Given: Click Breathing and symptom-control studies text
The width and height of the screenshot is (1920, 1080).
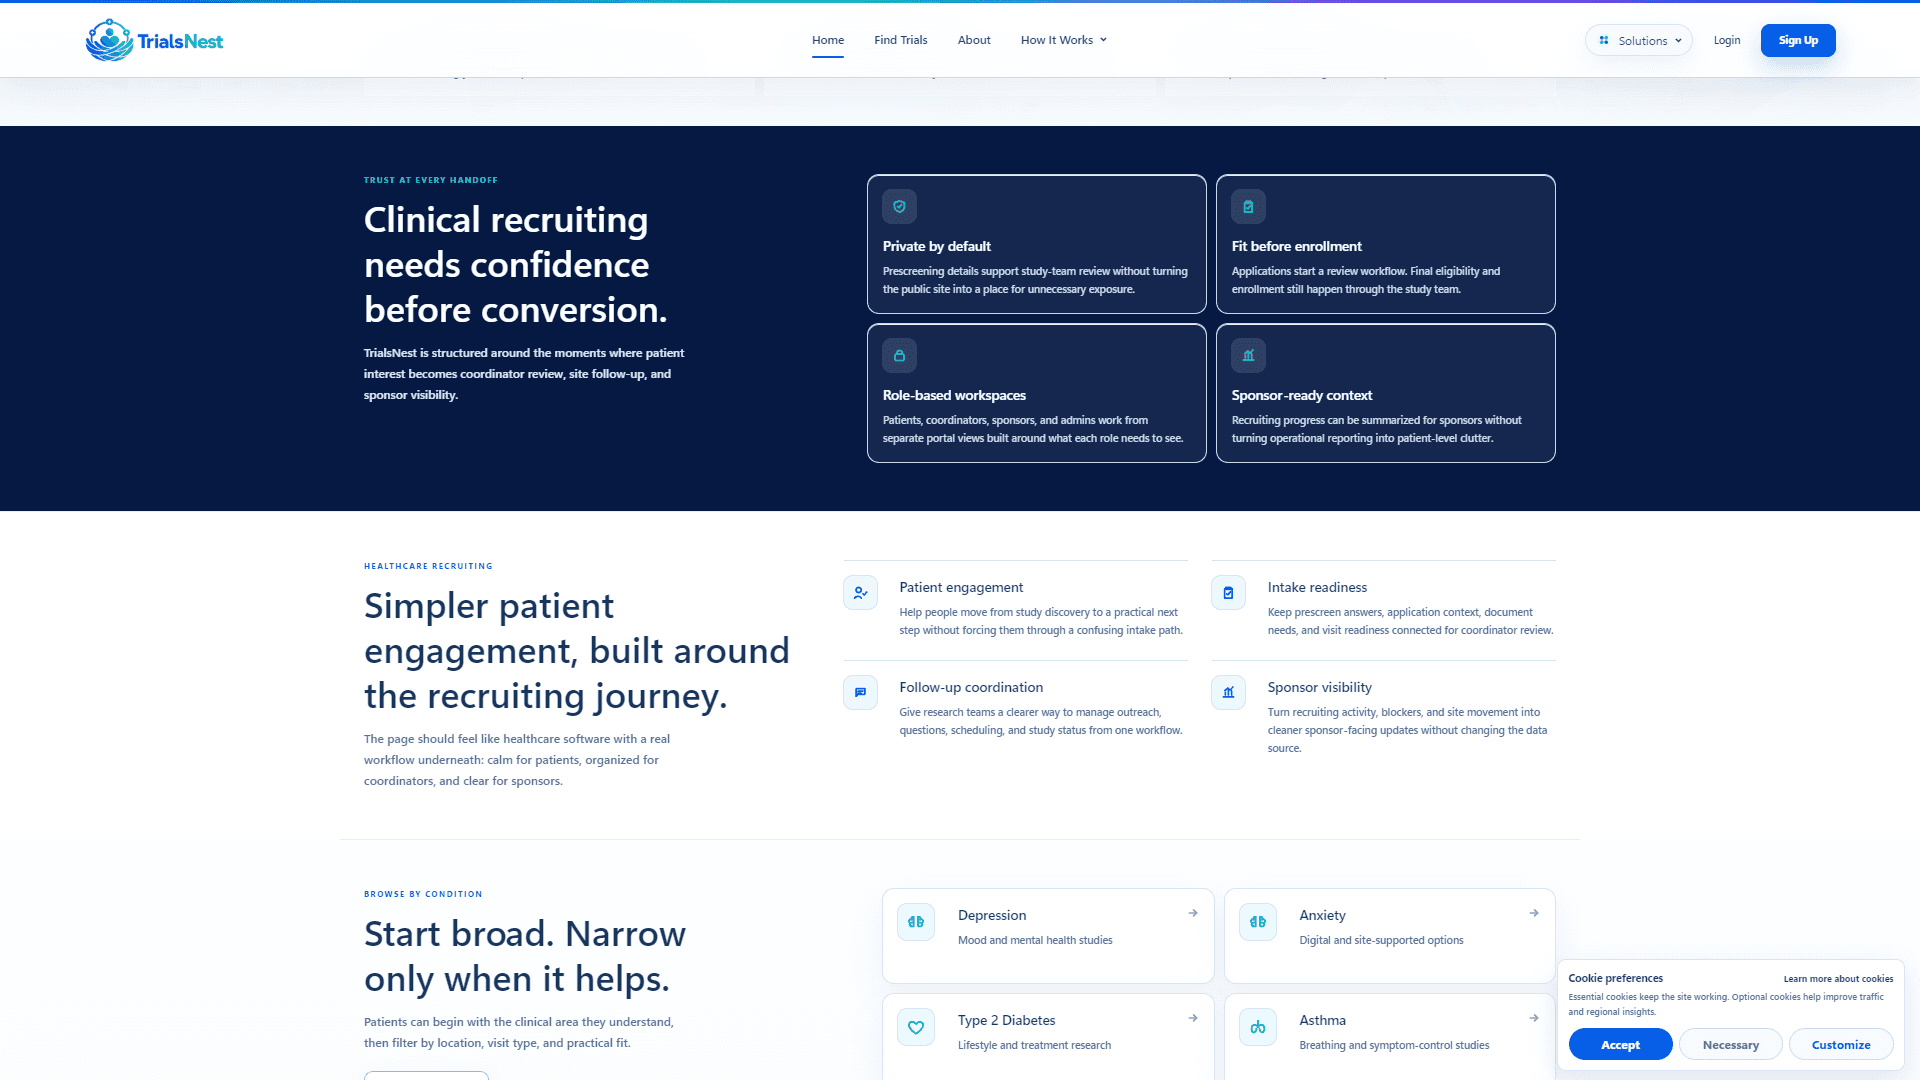Looking at the screenshot, I should 1394,1045.
